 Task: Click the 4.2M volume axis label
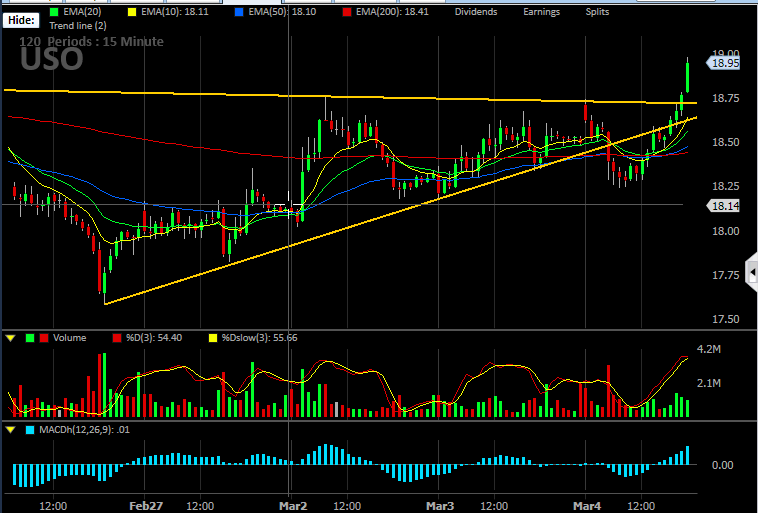[x=709, y=349]
